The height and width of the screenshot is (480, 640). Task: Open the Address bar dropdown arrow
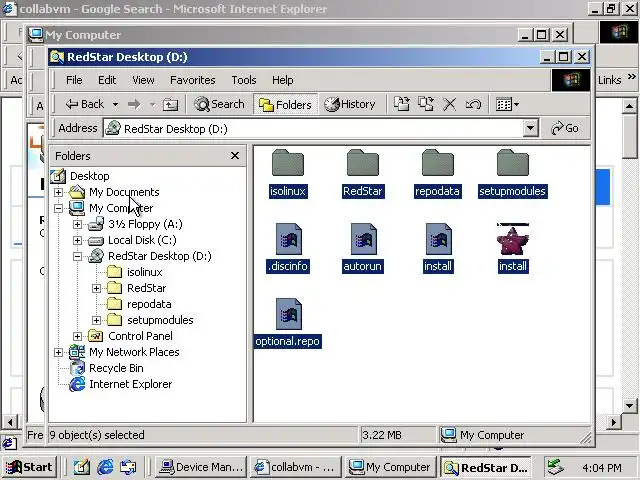[x=531, y=129]
